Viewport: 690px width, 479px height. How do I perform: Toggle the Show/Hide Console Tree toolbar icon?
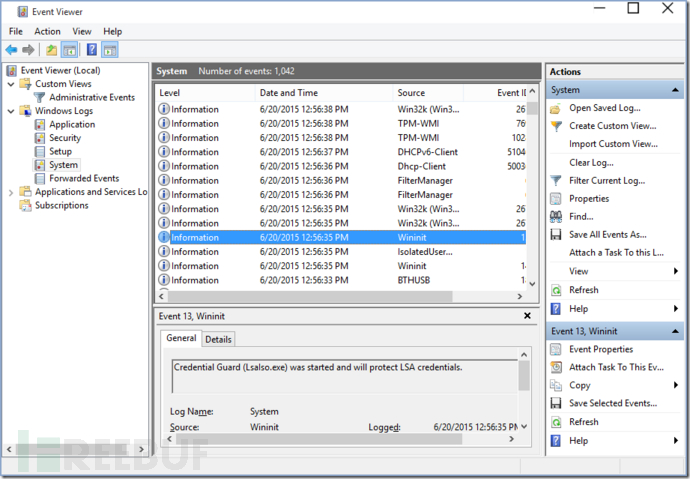[x=70, y=50]
